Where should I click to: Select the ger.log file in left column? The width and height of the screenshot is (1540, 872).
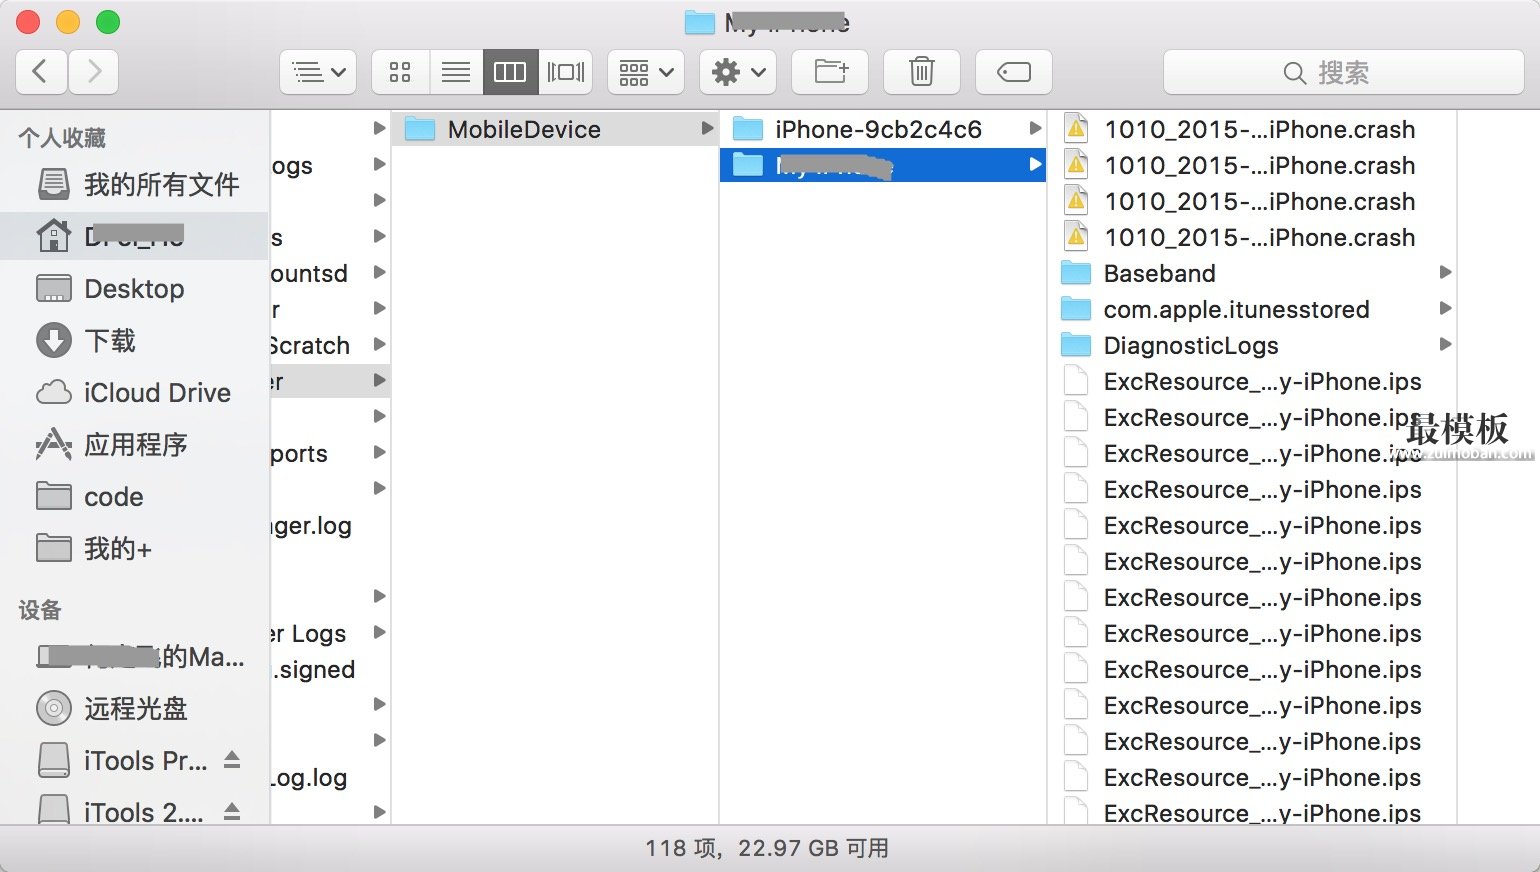[329, 525]
